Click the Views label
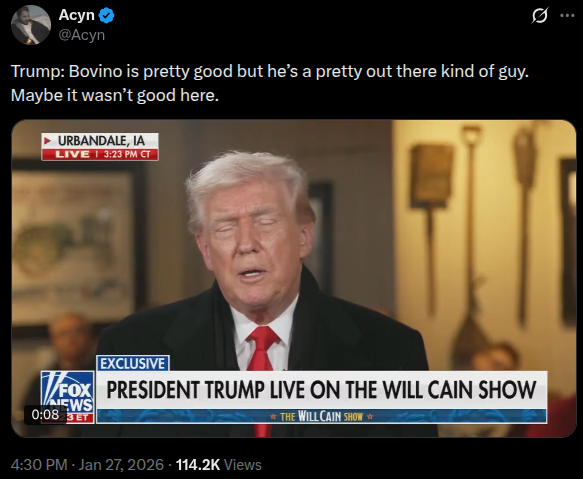This screenshot has height=479, width=583. point(243,465)
